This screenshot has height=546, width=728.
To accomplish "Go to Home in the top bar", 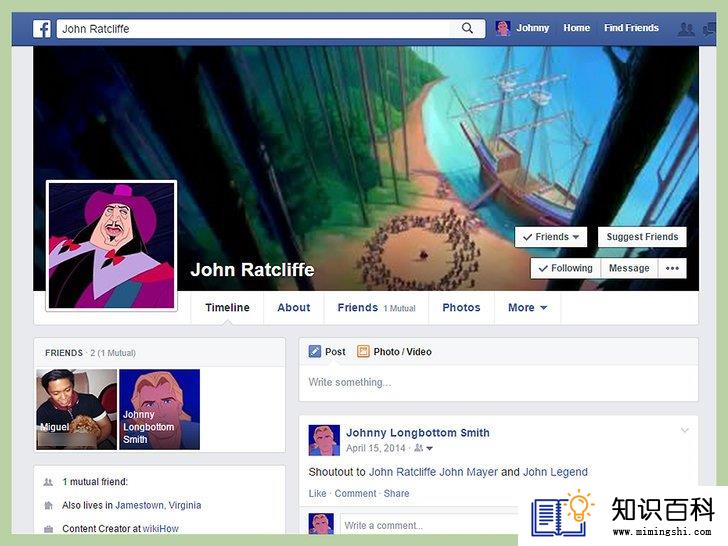I will pos(577,28).
